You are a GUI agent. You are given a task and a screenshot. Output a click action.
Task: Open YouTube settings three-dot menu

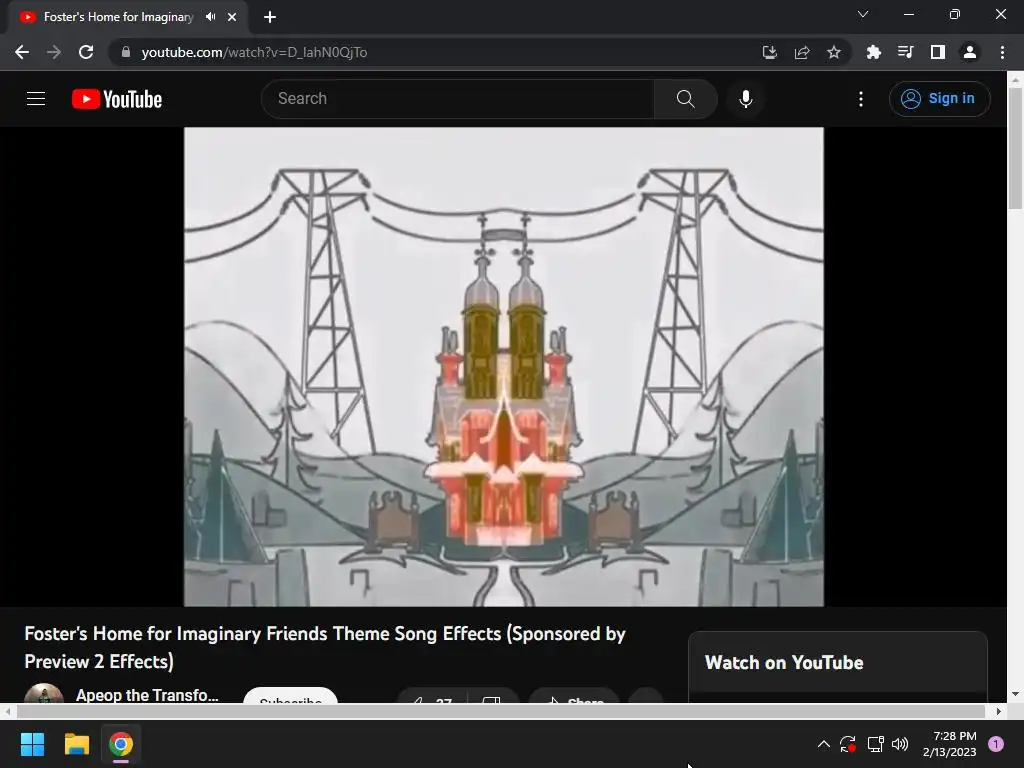[x=861, y=99]
